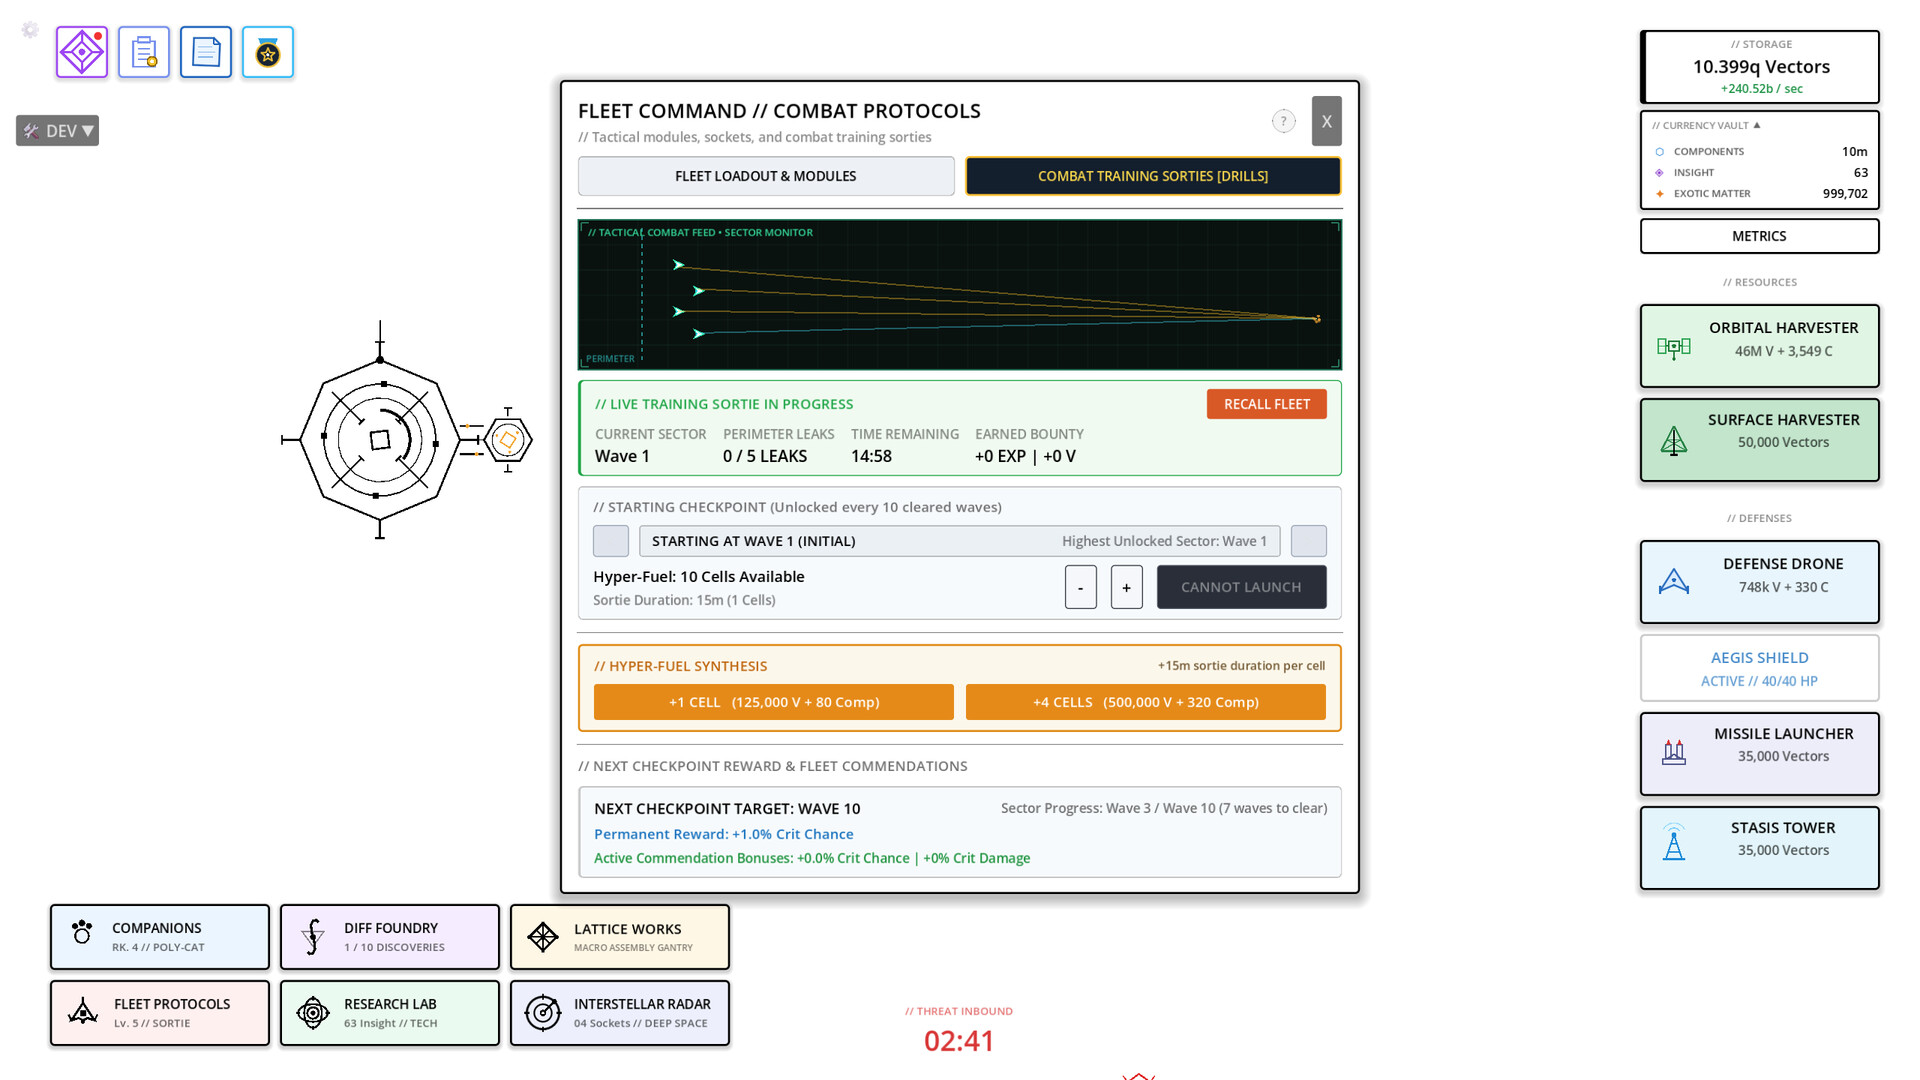Click the Lattice Works diamond icon
Screen dimensions: 1920x1080
(543, 937)
